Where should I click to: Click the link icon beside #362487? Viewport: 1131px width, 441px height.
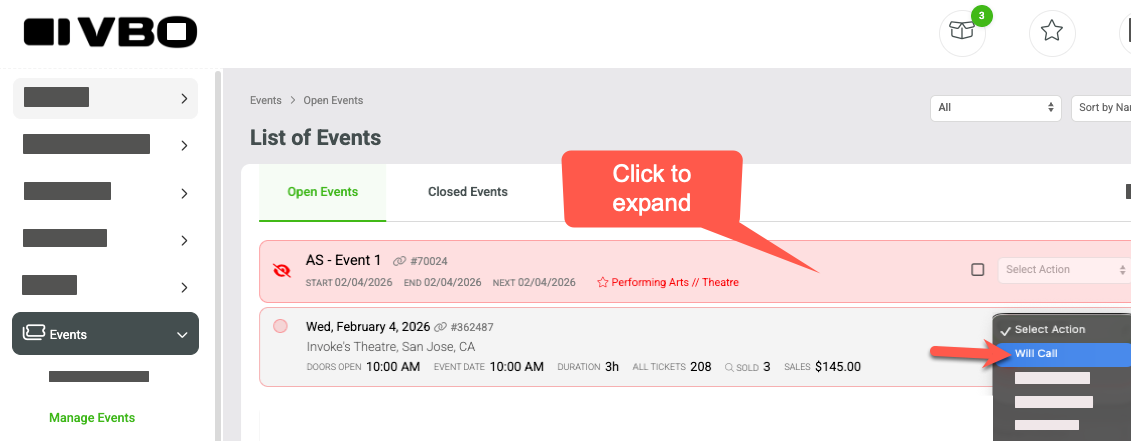click(x=441, y=327)
